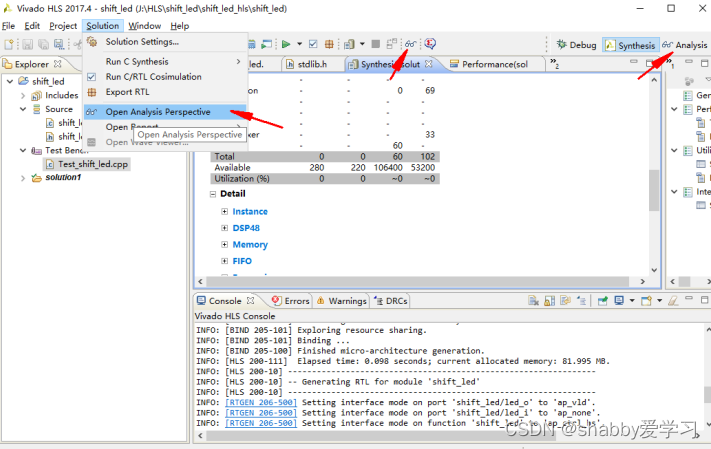The image size is (711, 449).
Task: Expand the solution1 tree node
Action: [23, 178]
